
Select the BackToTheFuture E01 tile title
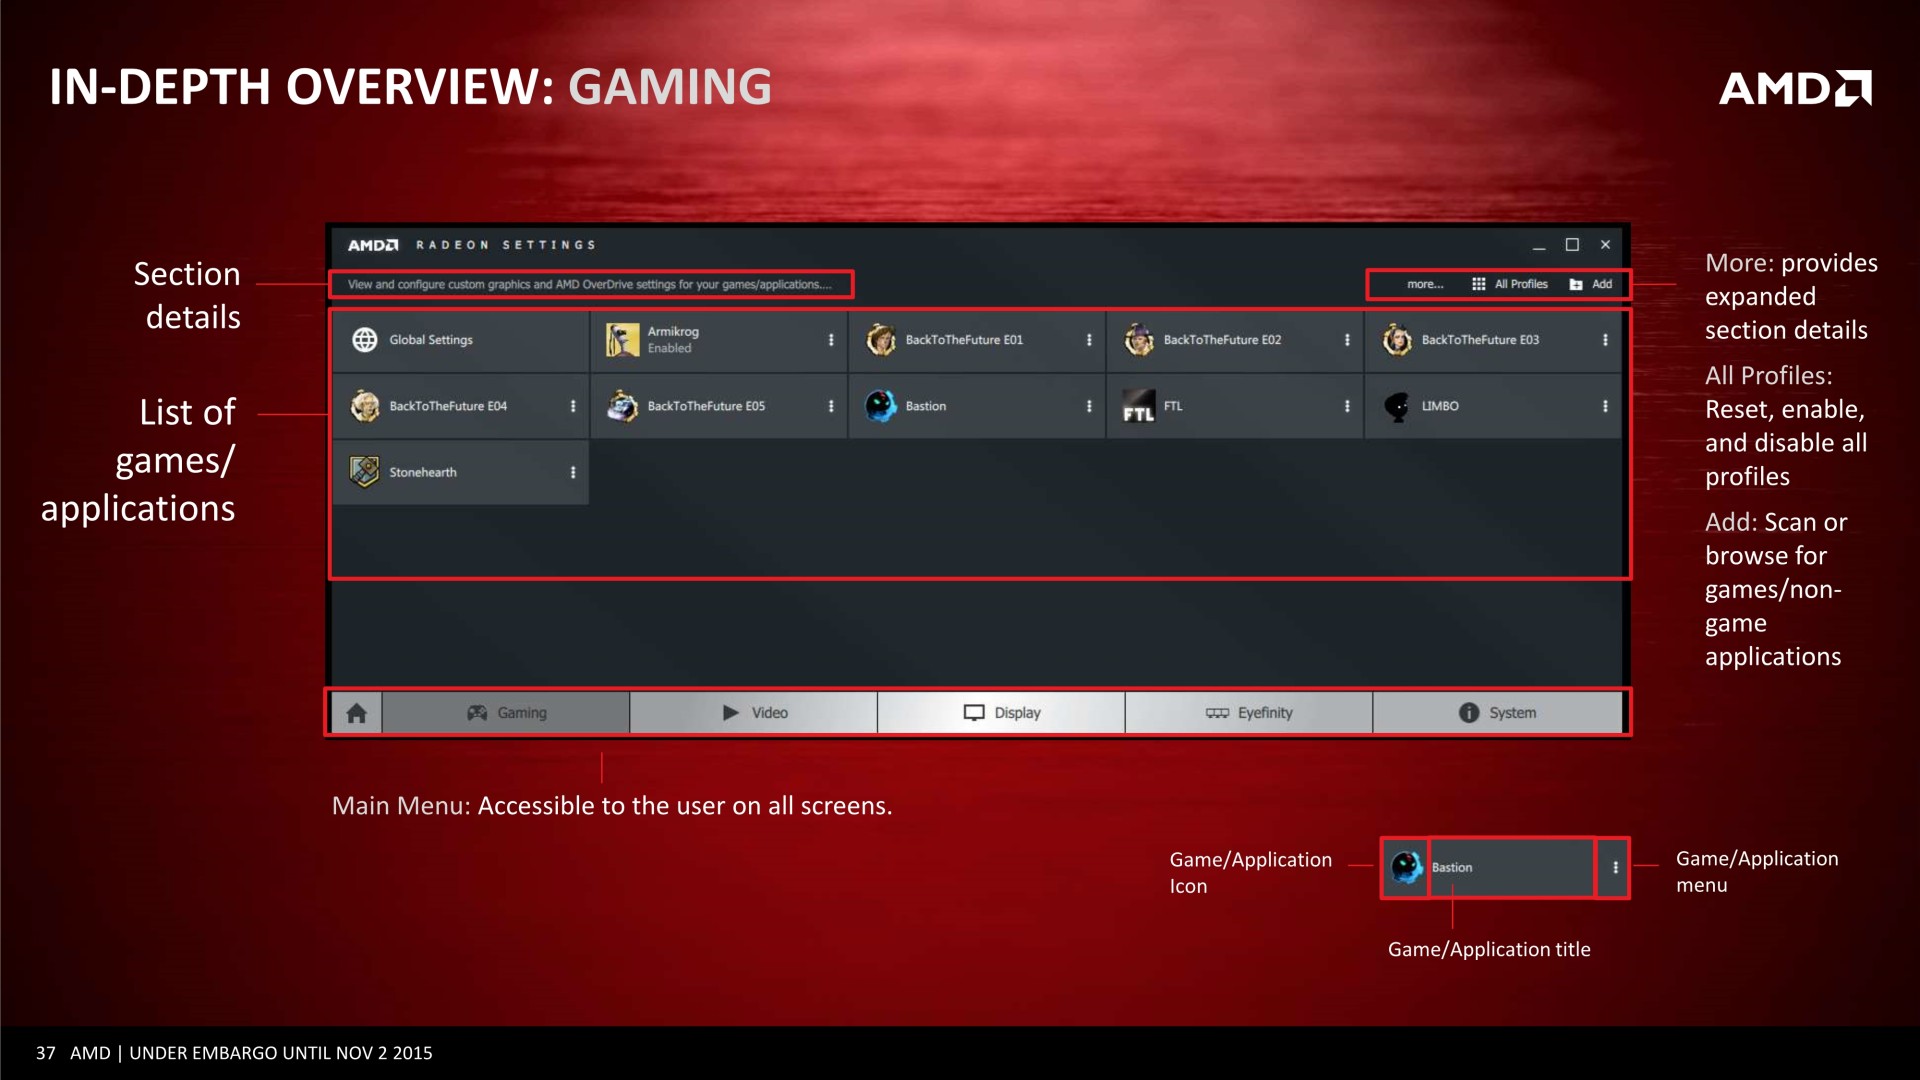(x=964, y=340)
